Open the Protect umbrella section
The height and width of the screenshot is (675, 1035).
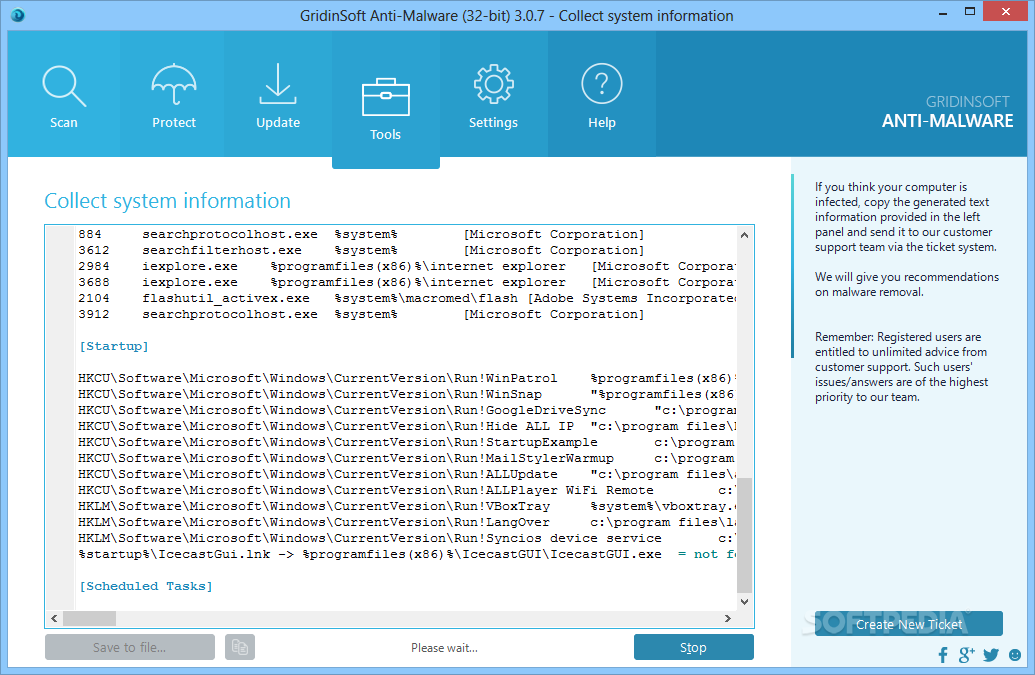tap(174, 94)
